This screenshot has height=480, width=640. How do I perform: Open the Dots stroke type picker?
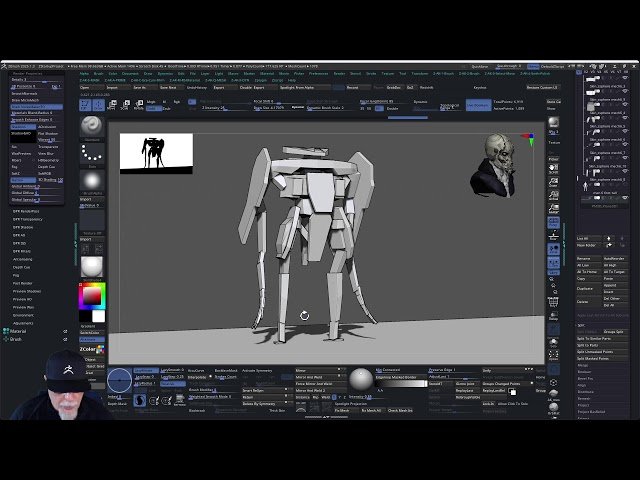coord(92,154)
